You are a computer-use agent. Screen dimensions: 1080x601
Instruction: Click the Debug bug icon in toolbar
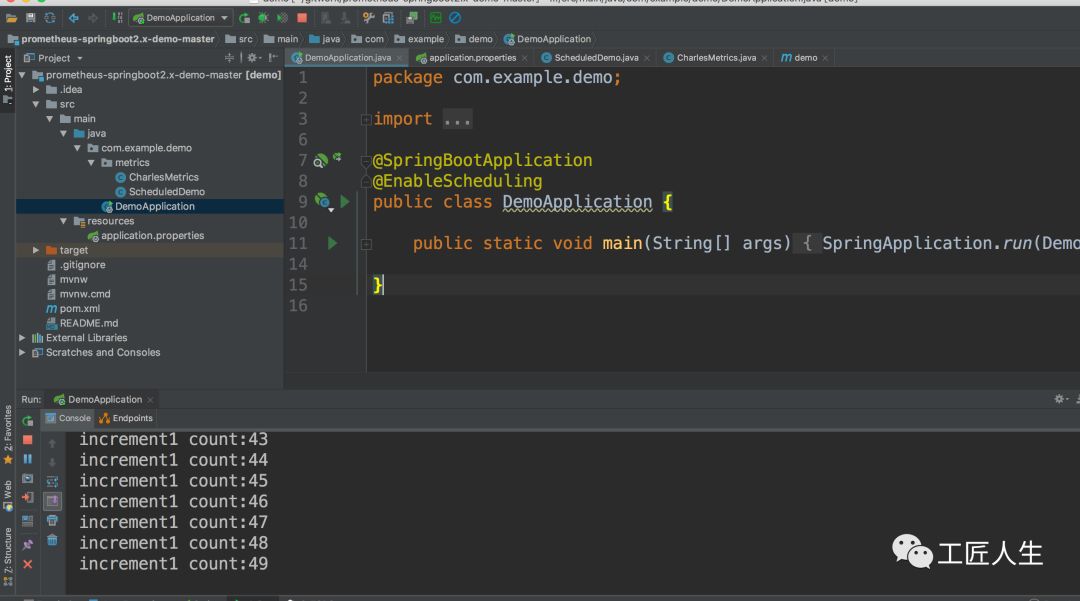point(263,18)
